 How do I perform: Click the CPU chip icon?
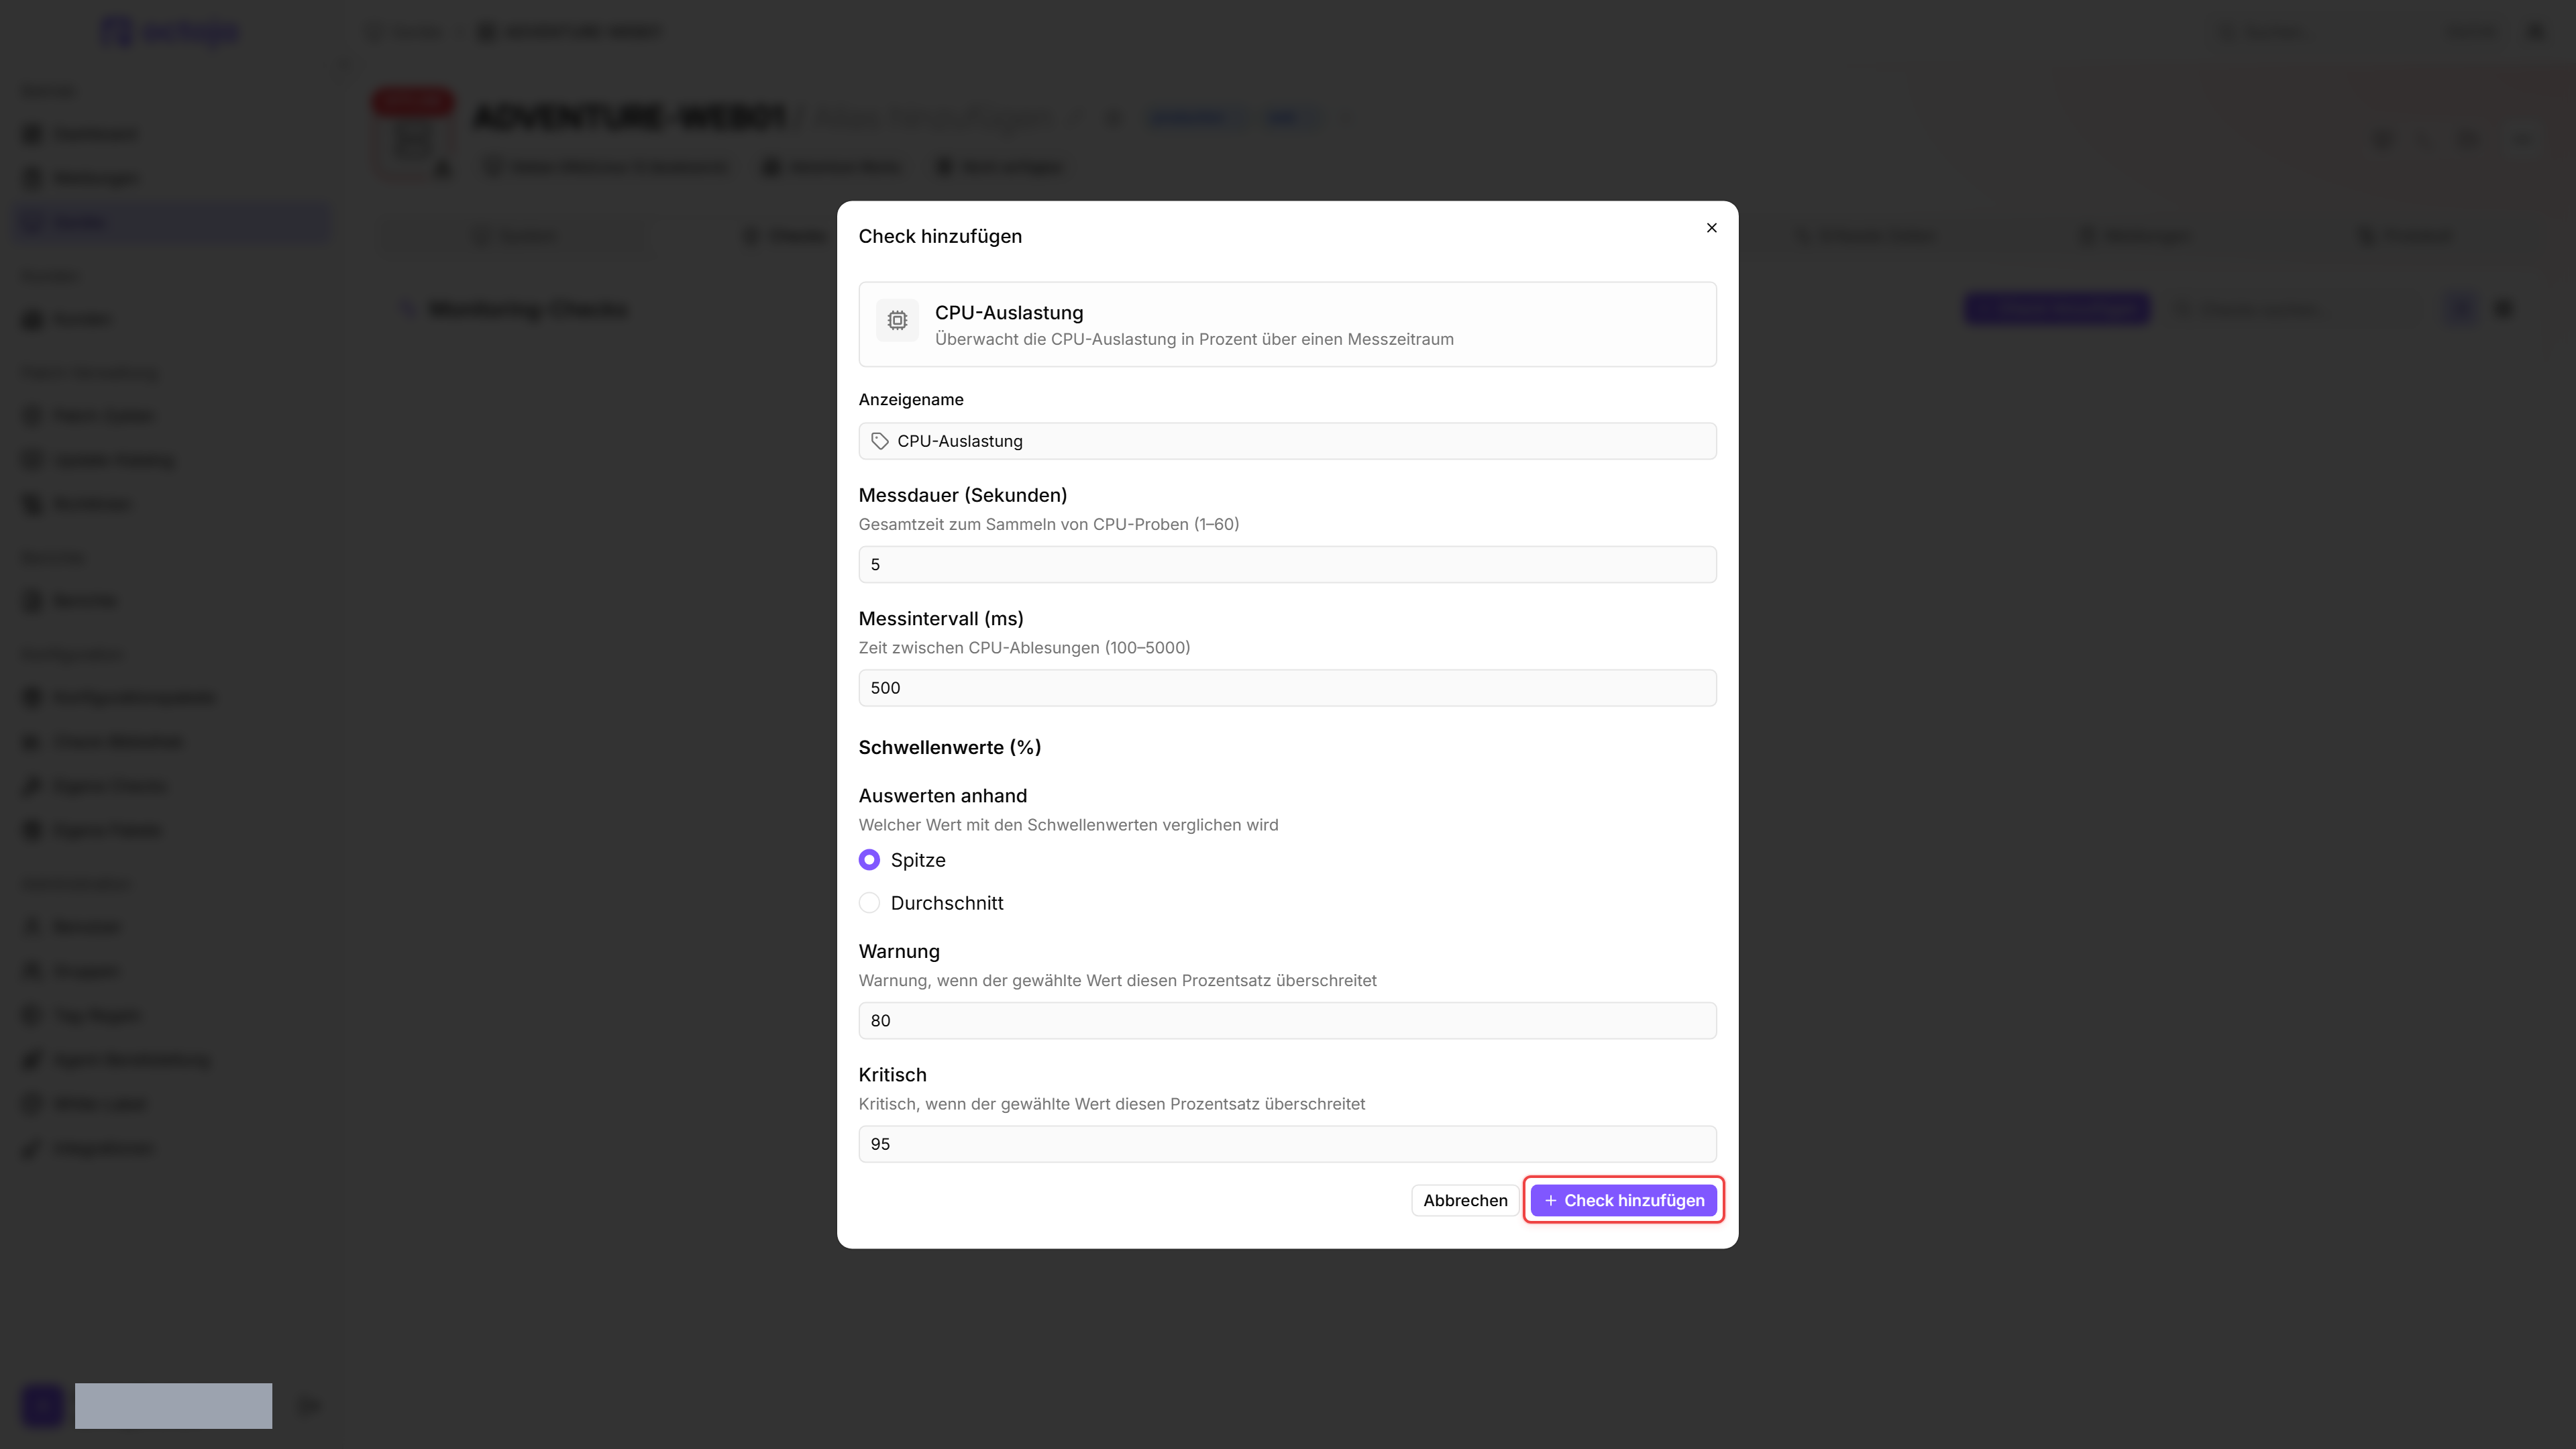(897, 321)
